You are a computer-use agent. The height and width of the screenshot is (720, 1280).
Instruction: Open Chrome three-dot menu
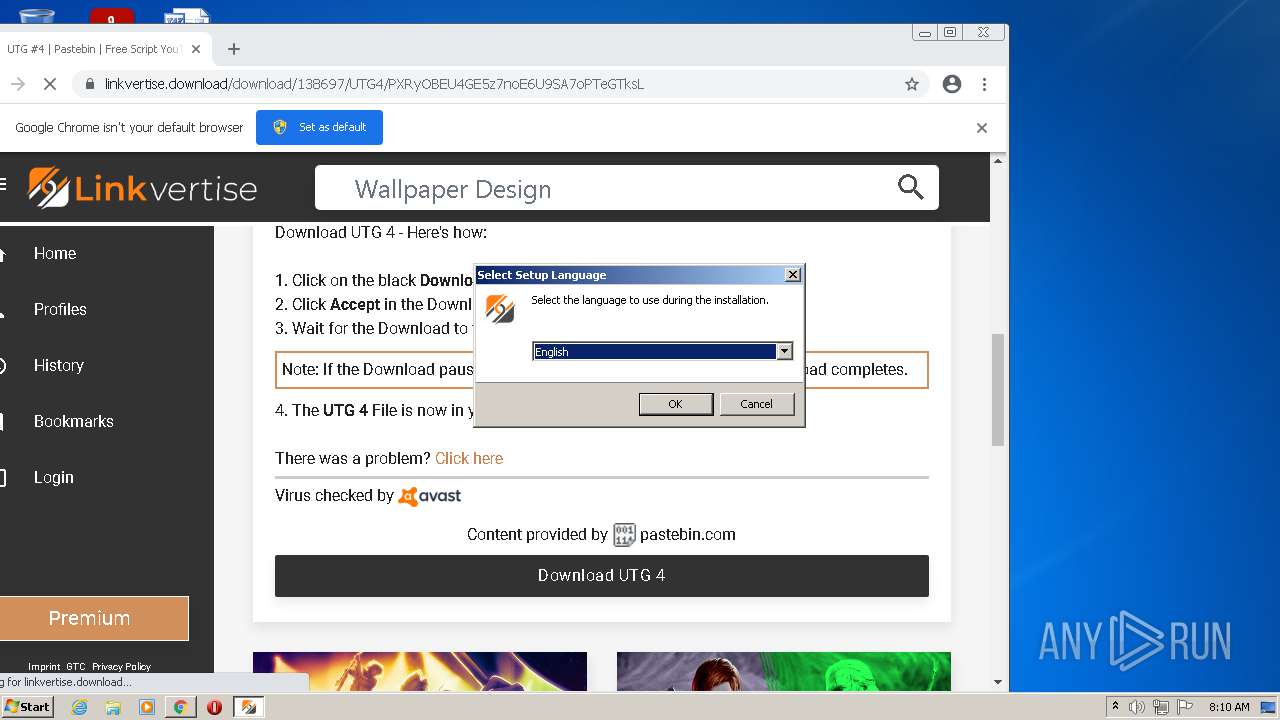[x=984, y=84]
